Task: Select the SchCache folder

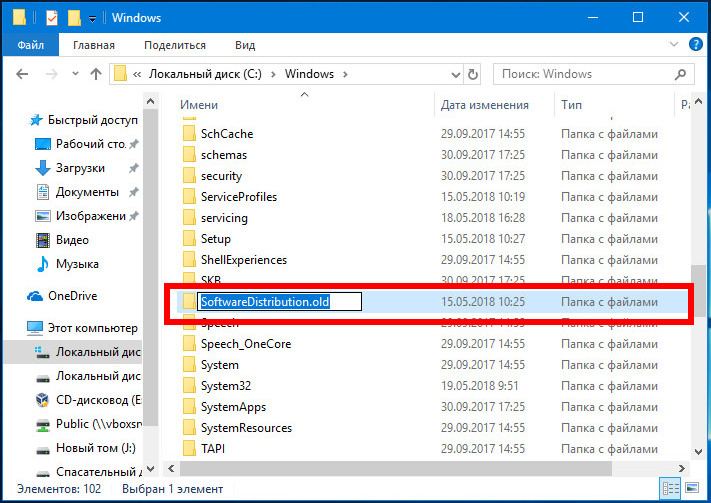Action: point(227,134)
